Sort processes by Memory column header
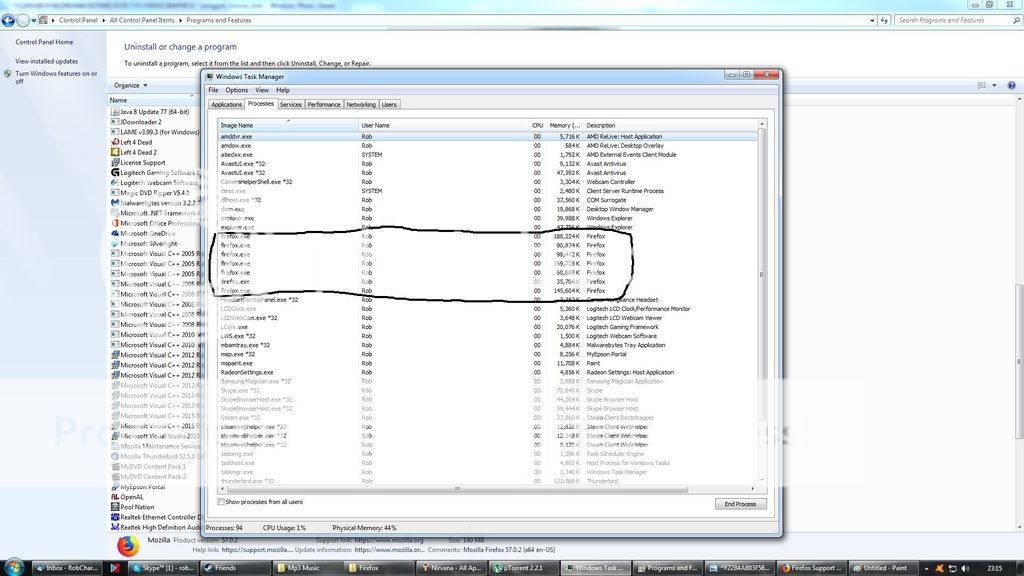 pyautogui.click(x=564, y=125)
